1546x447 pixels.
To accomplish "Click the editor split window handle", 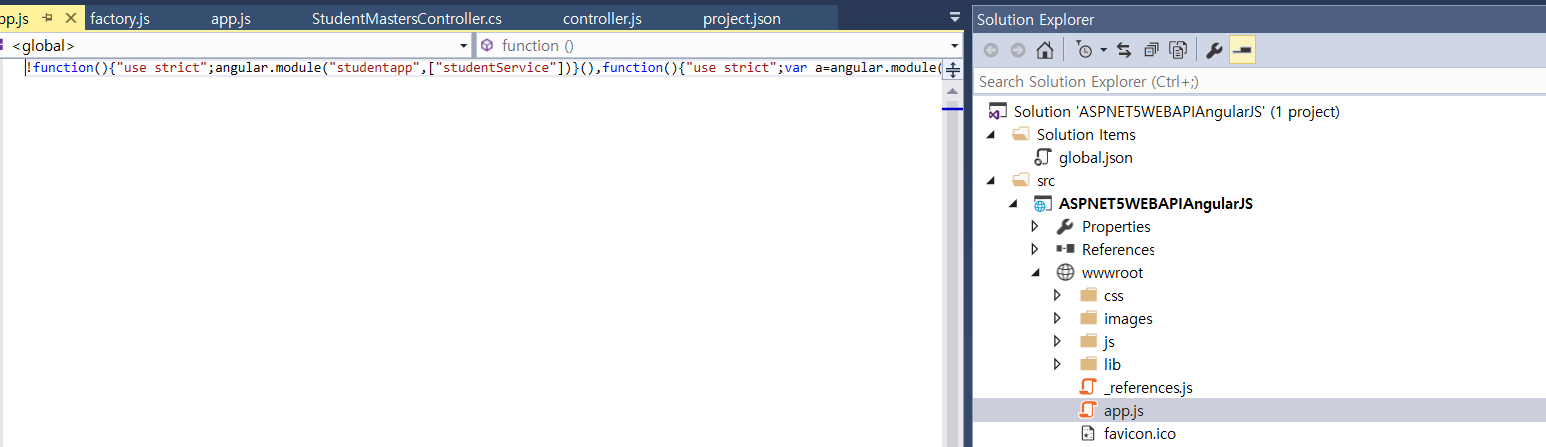I will click(953, 69).
